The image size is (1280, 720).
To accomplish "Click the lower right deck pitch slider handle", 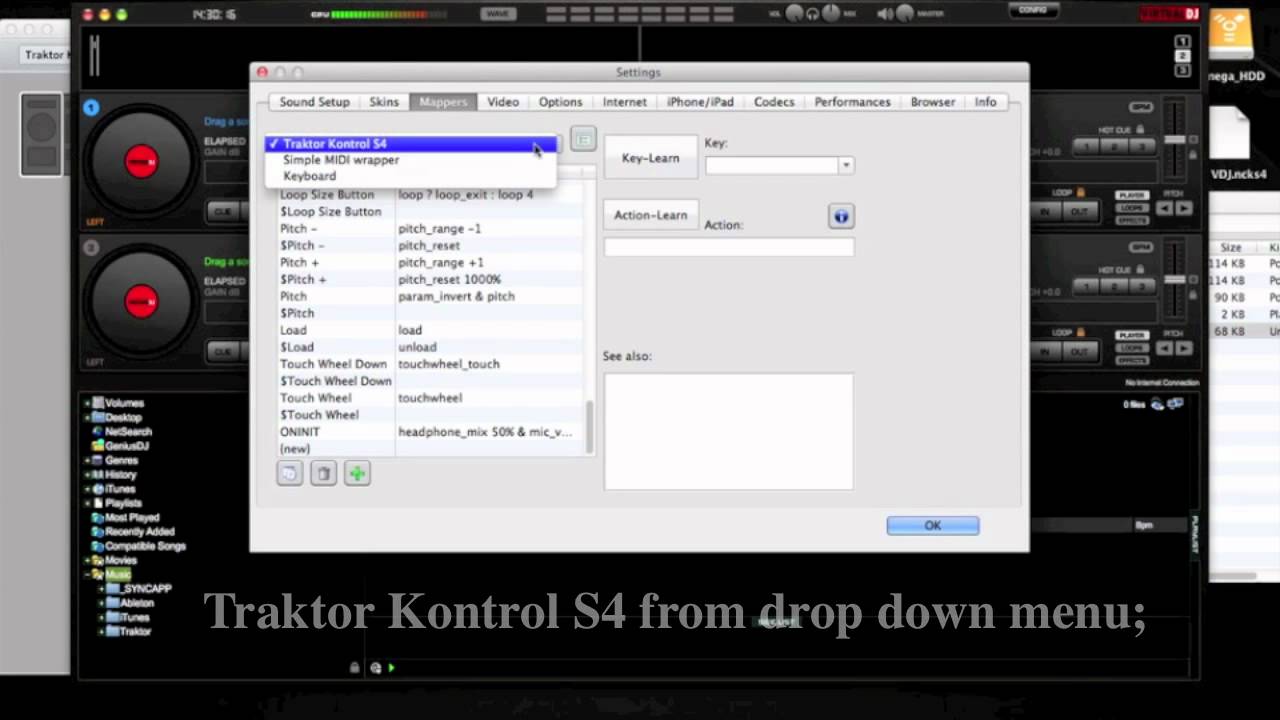I will tap(1175, 280).
